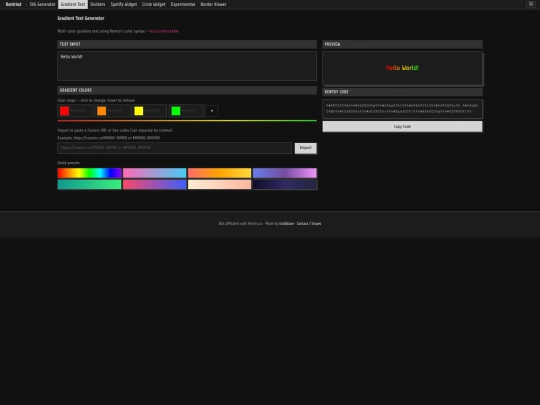Apply the blue-to-pink-violet quick preset
This screenshot has width=540, height=405.
coord(285,173)
